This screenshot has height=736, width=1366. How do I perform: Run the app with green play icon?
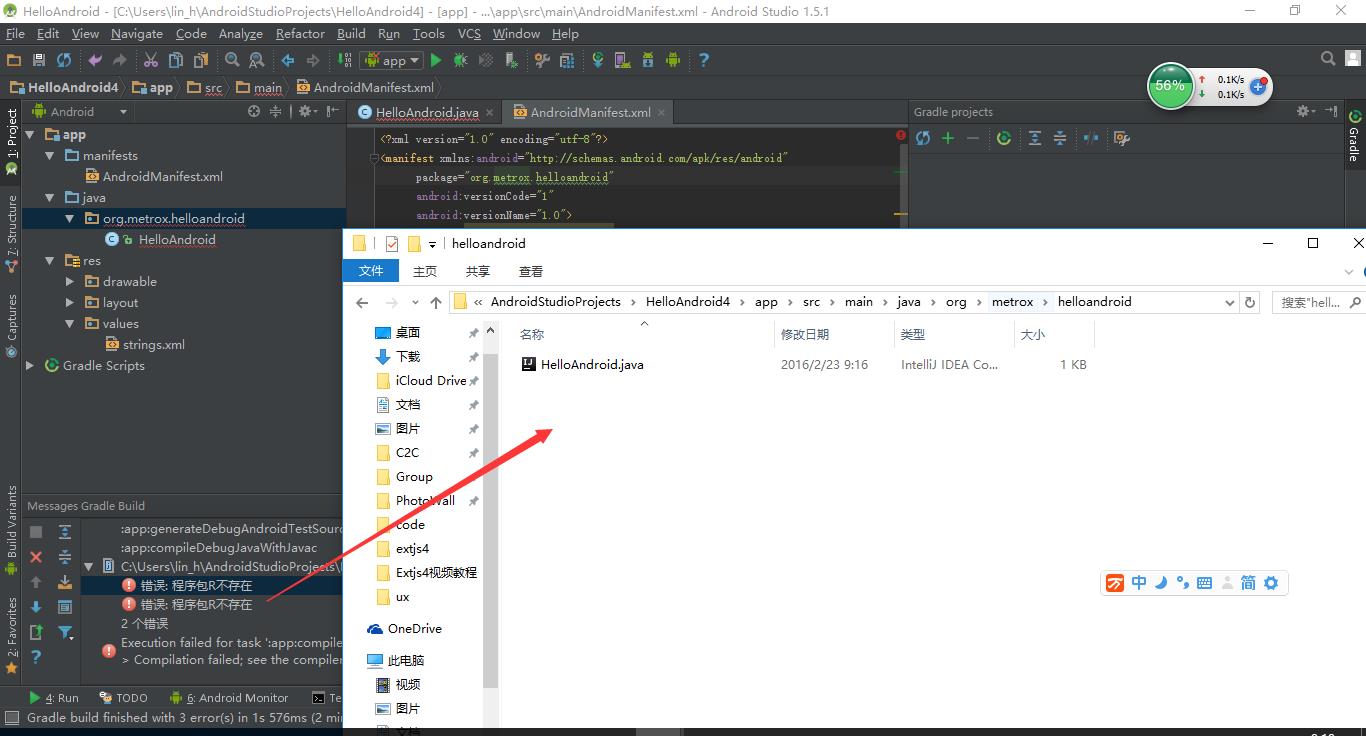[436, 60]
